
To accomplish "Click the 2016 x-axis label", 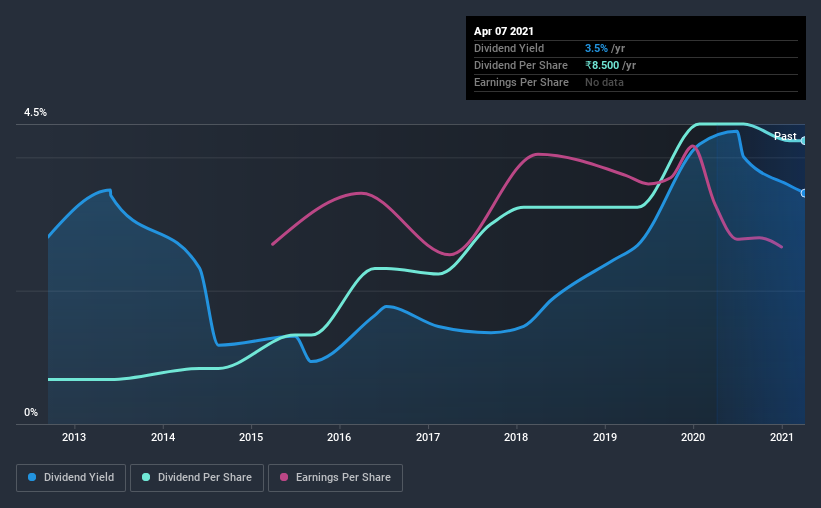I will pos(339,437).
